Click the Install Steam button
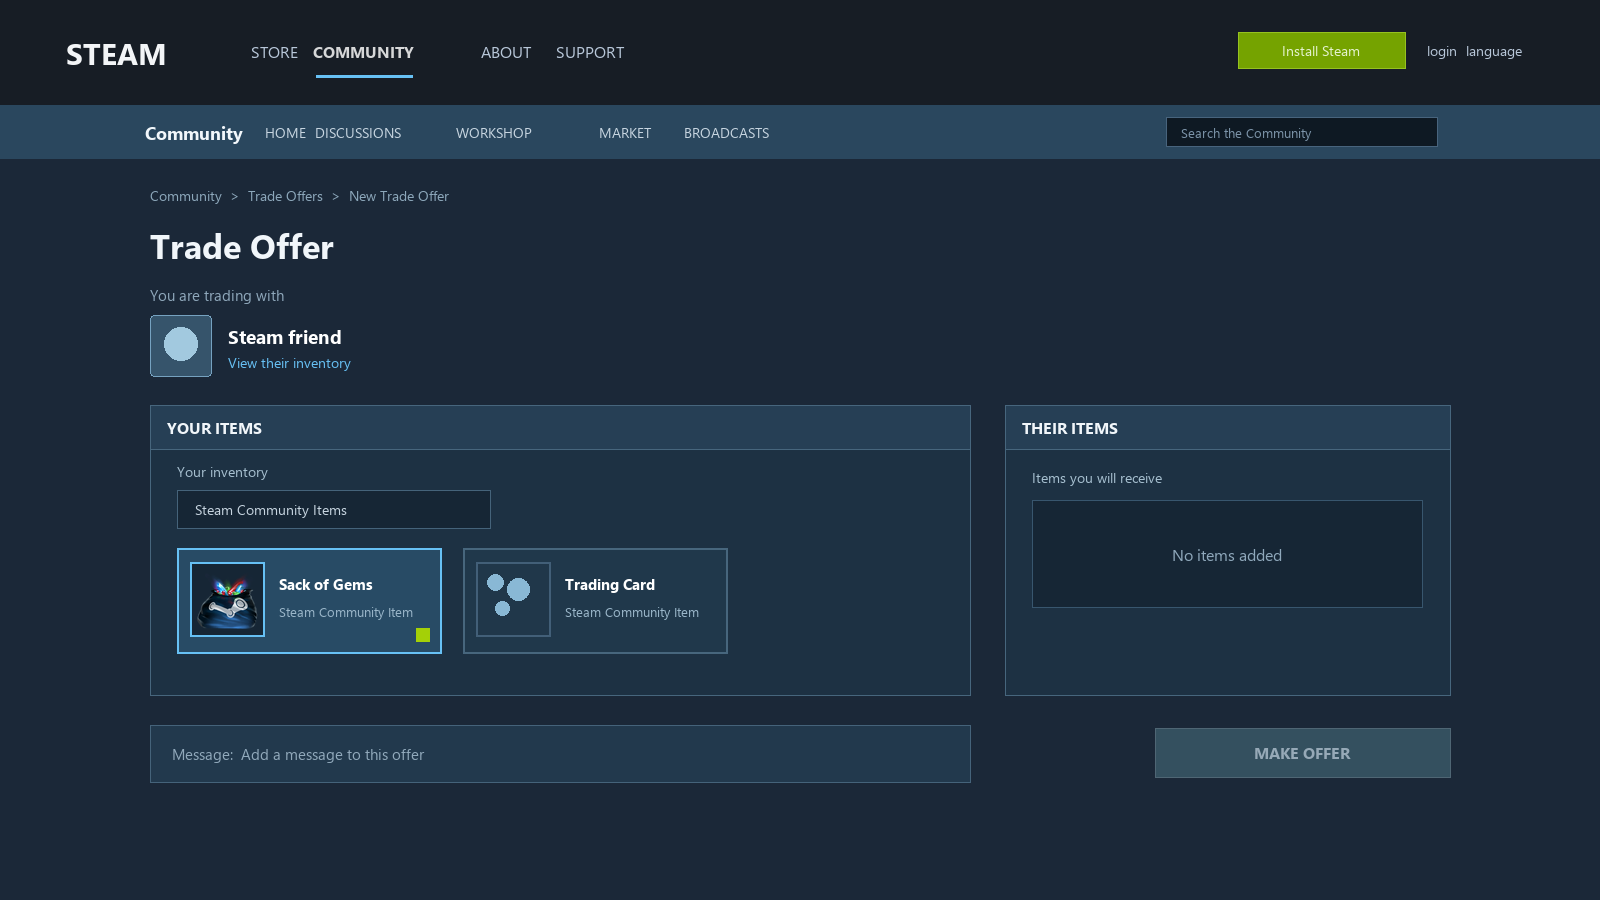1600x900 pixels. (x=1322, y=51)
